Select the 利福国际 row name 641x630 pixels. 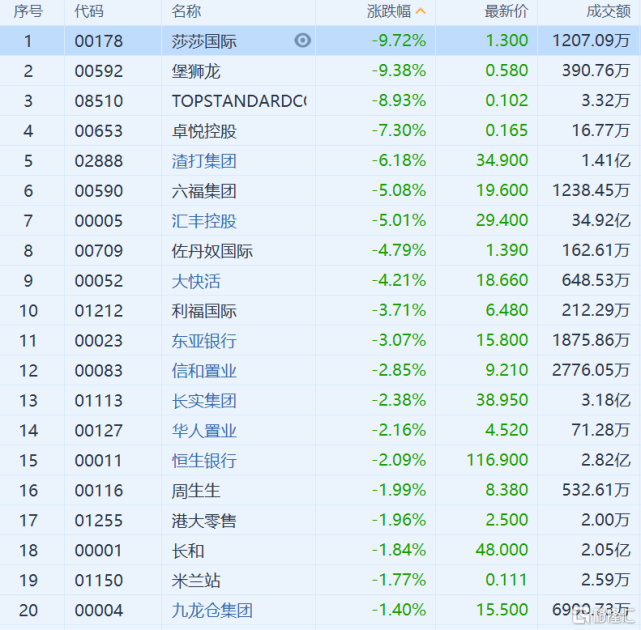[204, 311]
